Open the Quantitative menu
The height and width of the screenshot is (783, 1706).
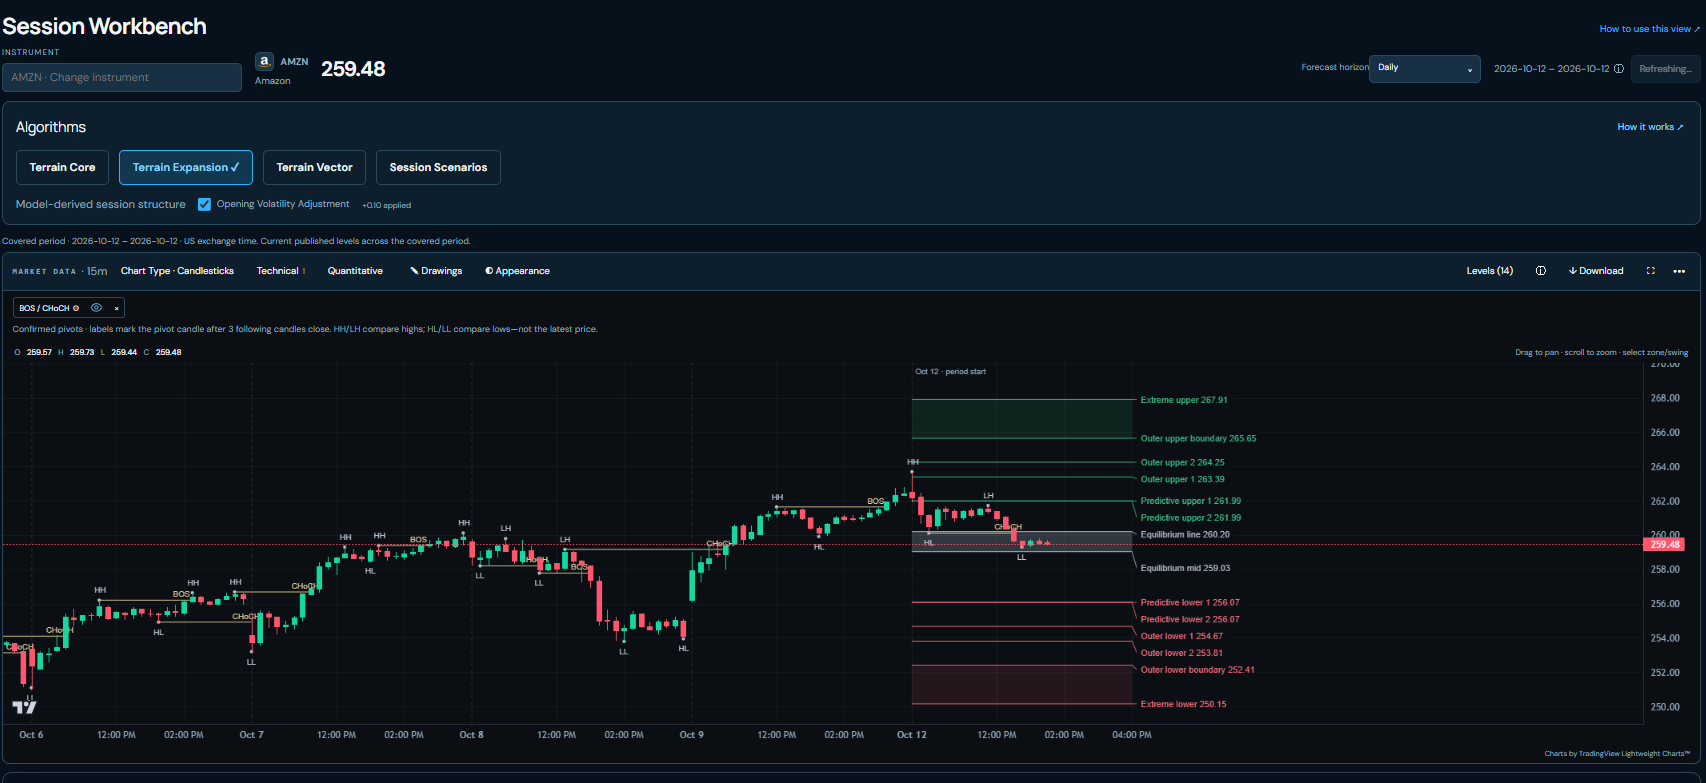coord(355,271)
